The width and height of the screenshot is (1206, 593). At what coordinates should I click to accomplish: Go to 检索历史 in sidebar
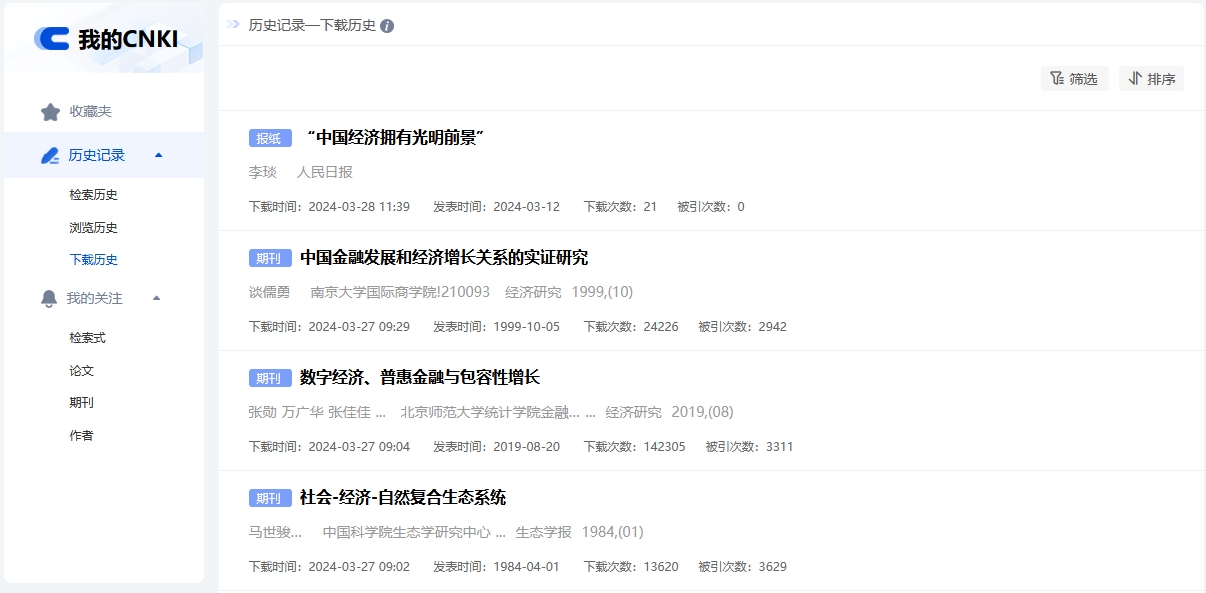click(93, 195)
